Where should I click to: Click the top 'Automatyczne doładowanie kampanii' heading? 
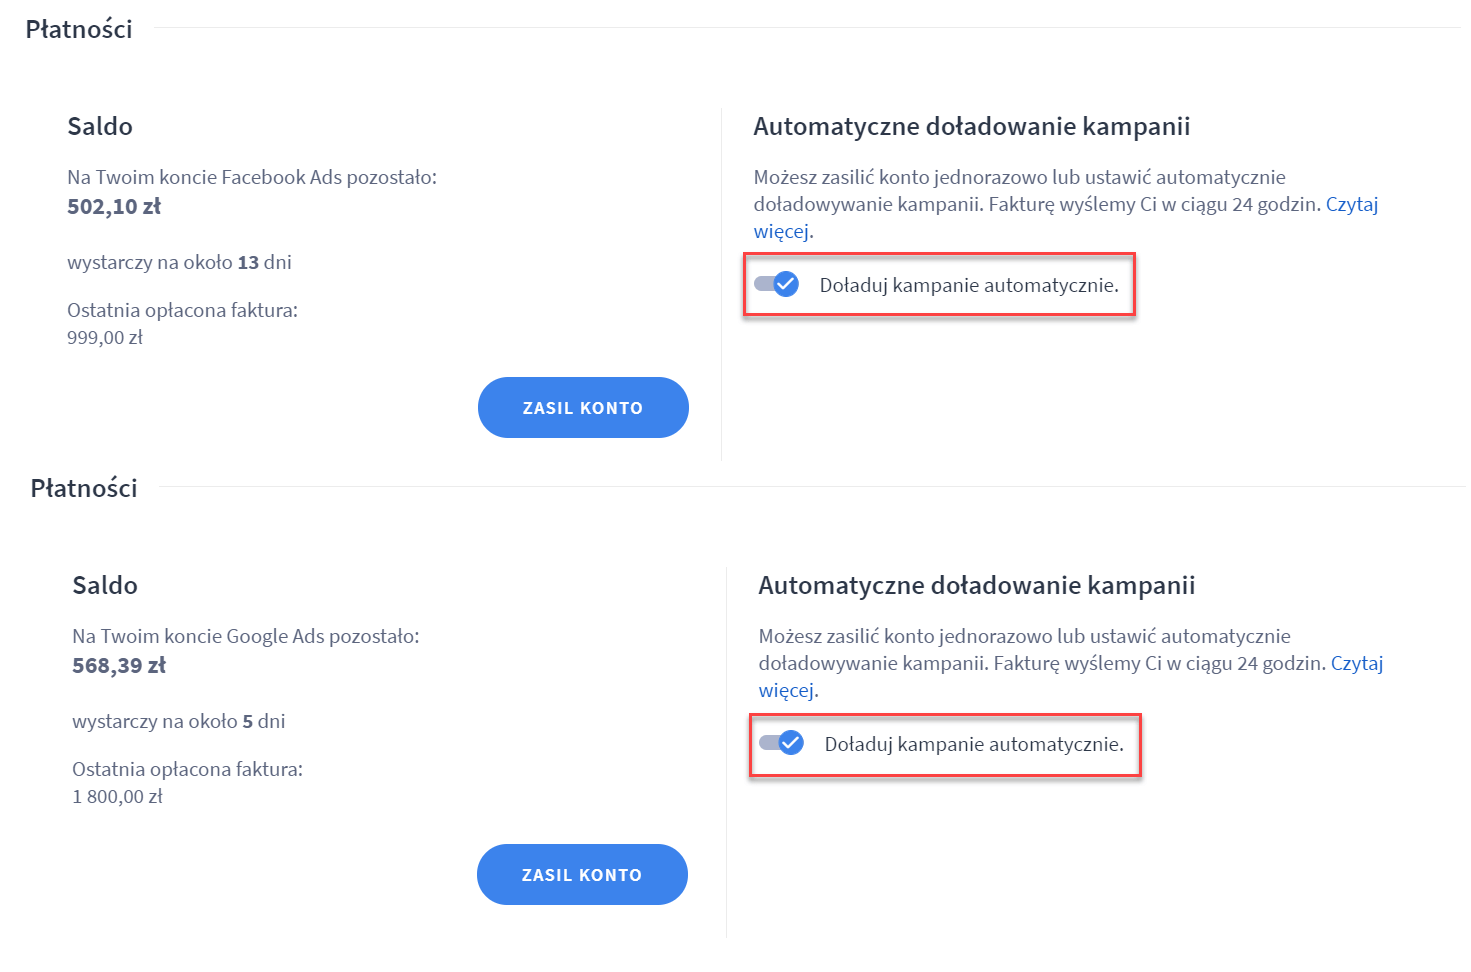(x=971, y=127)
